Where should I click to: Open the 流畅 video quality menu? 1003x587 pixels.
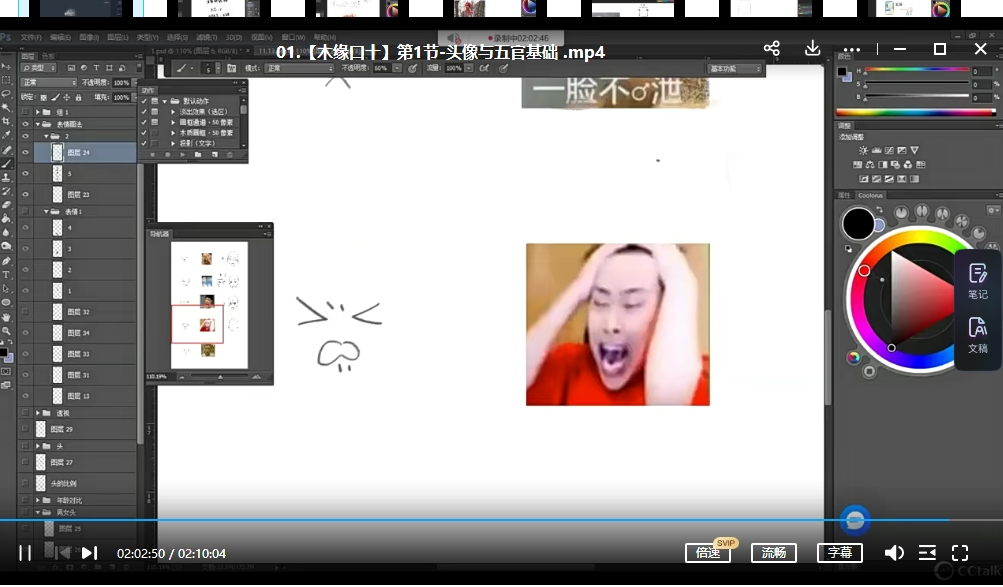(x=774, y=553)
